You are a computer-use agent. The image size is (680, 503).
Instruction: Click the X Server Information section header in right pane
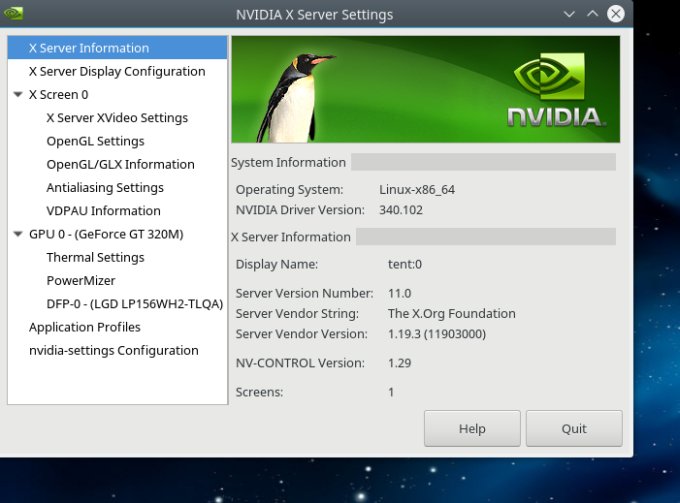tap(291, 237)
